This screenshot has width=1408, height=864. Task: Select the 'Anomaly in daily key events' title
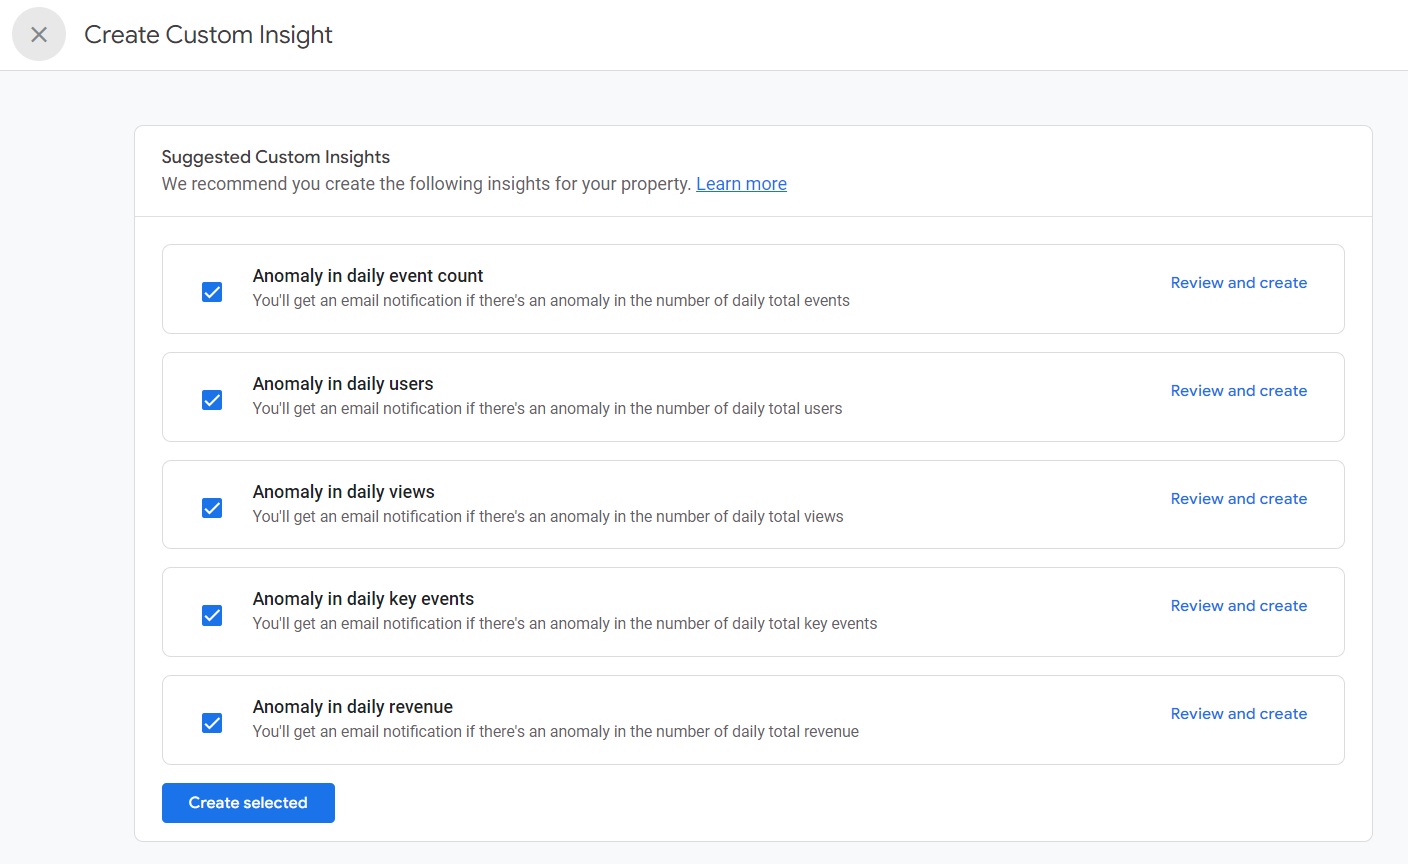click(x=364, y=599)
